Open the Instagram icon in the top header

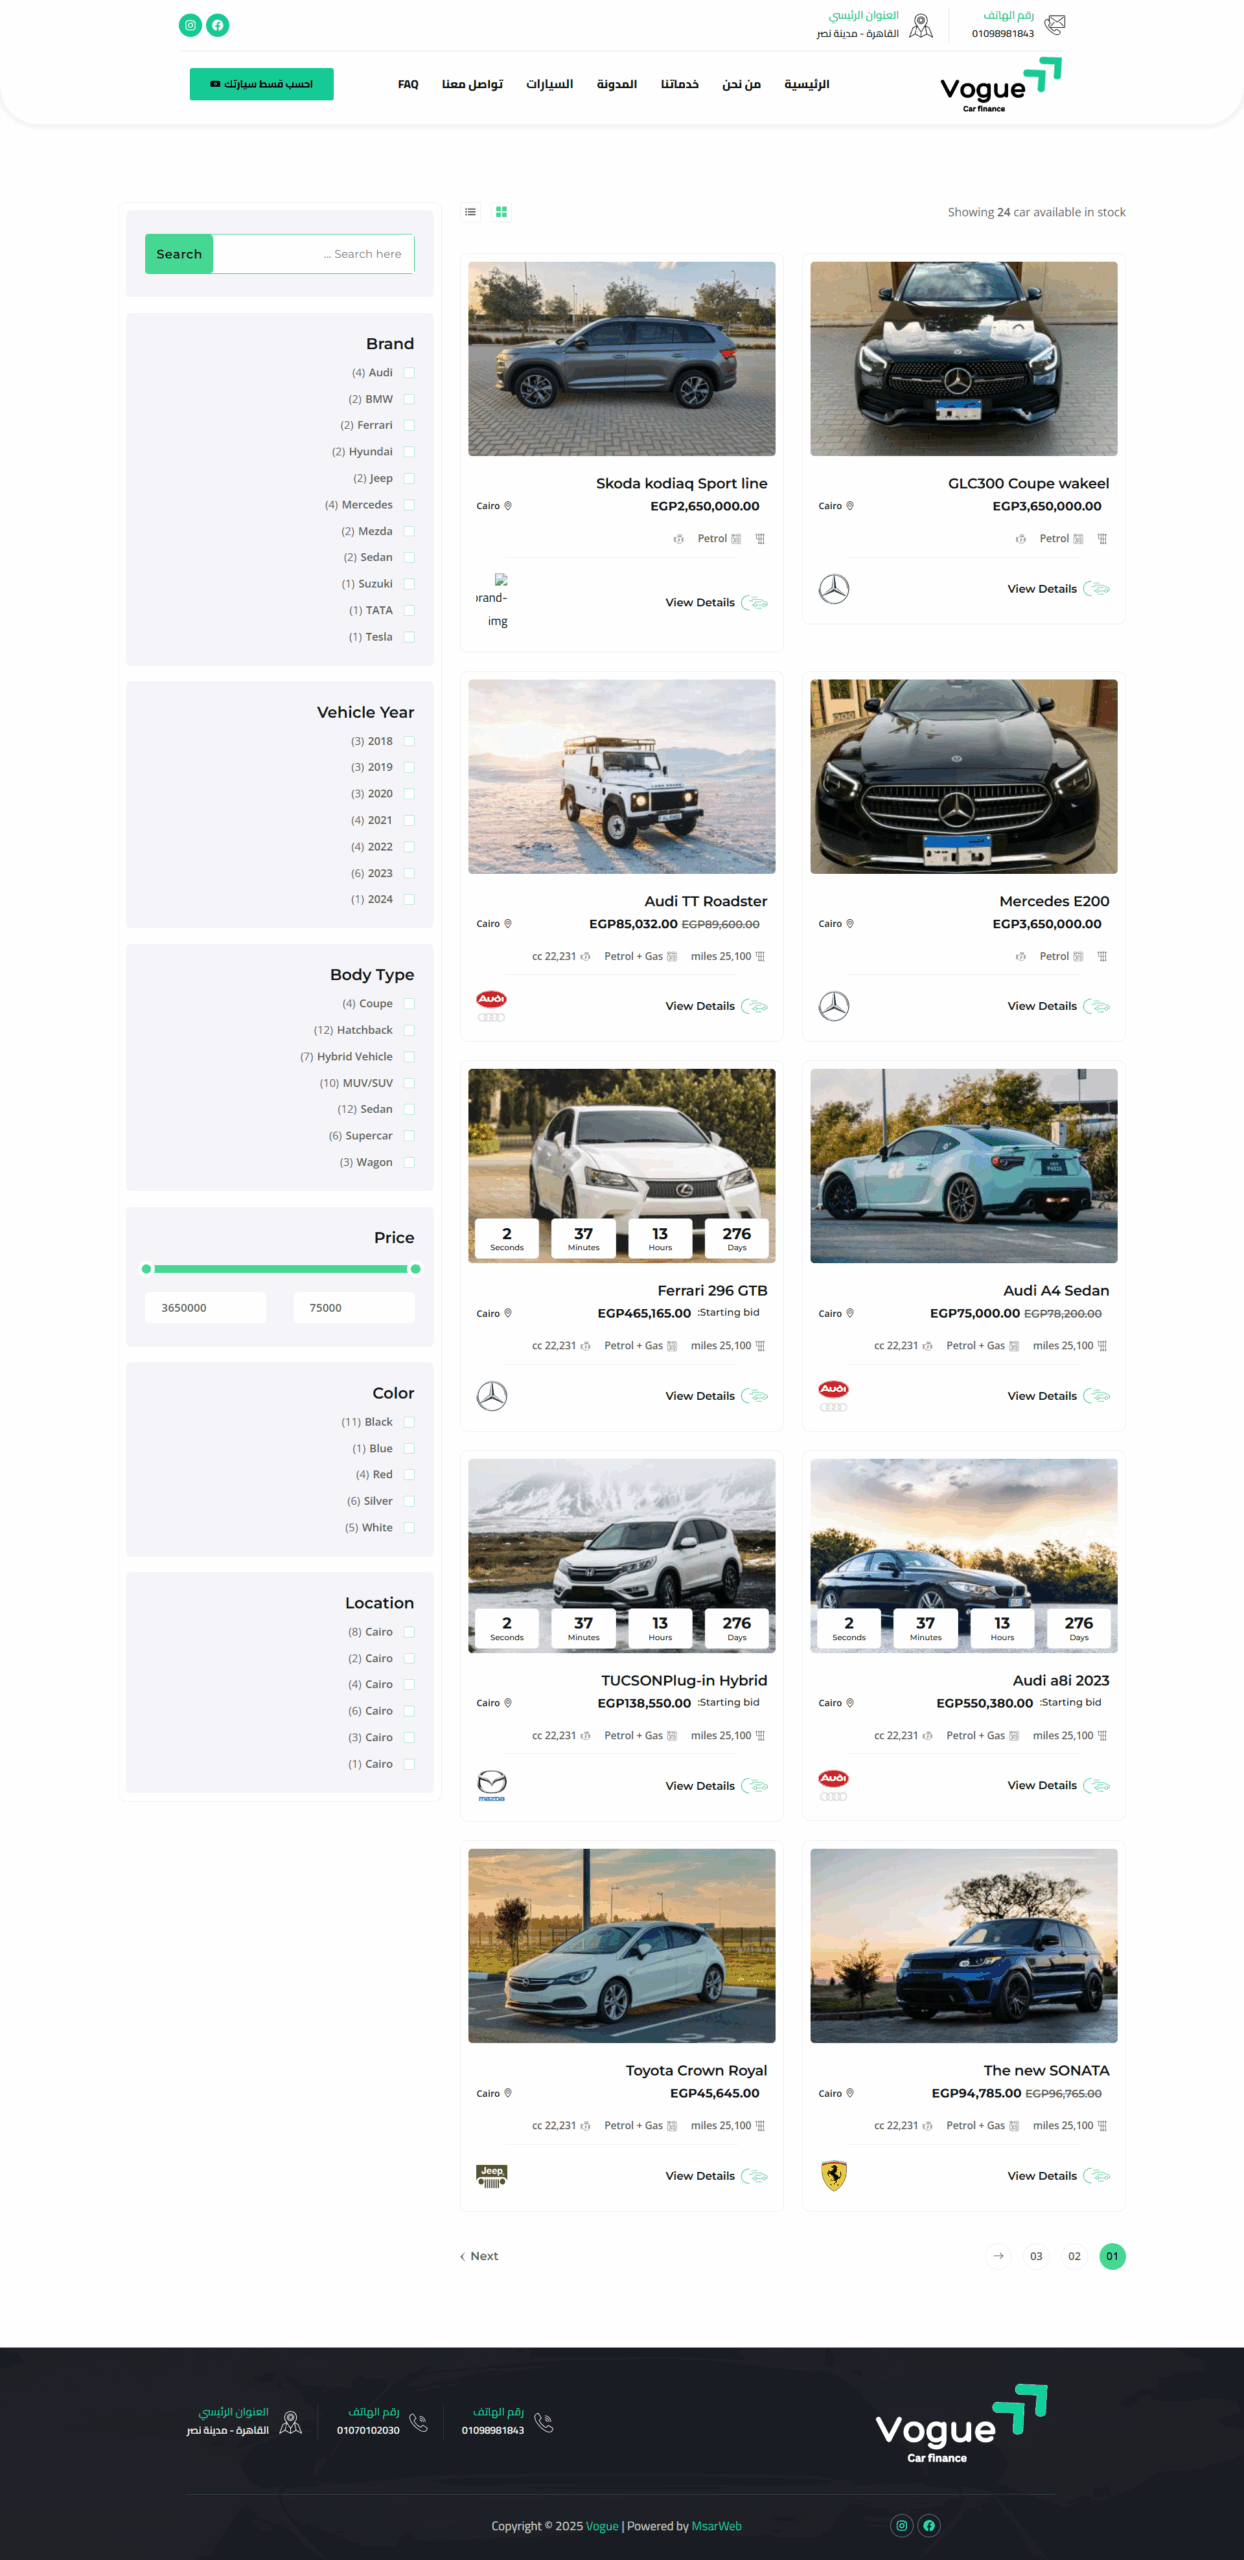pos(190,25)
